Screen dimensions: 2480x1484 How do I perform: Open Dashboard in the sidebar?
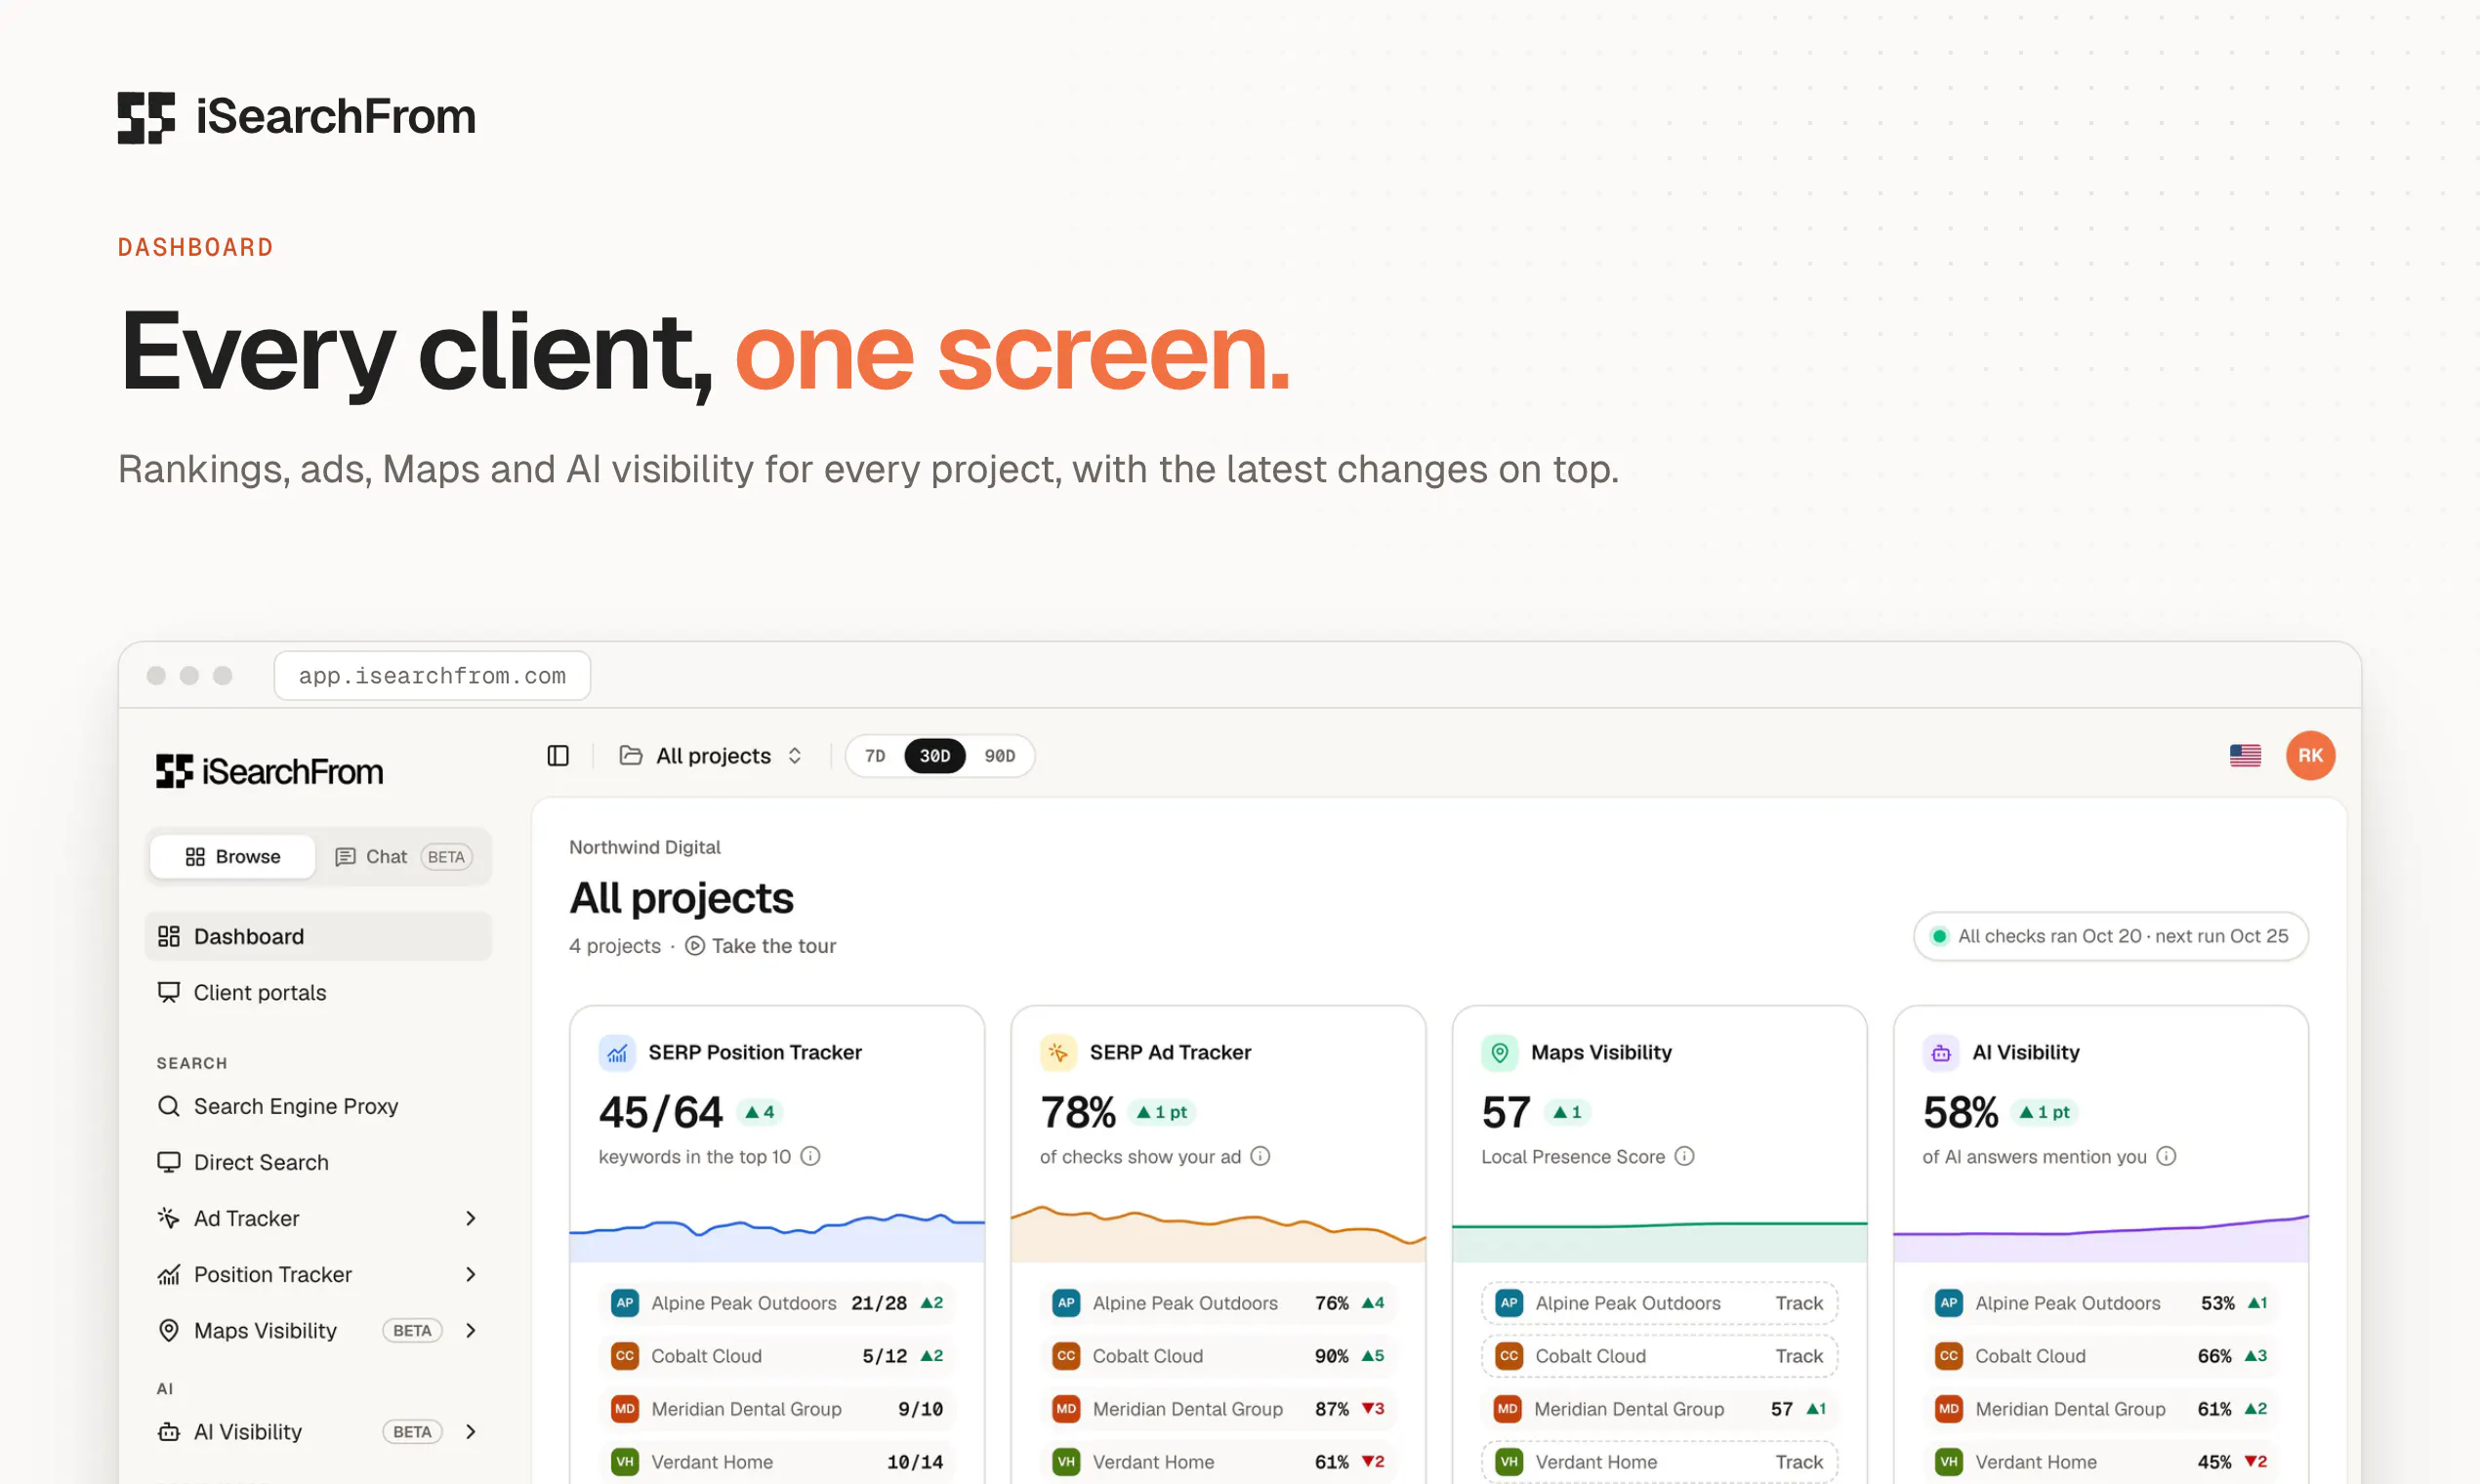318,937
